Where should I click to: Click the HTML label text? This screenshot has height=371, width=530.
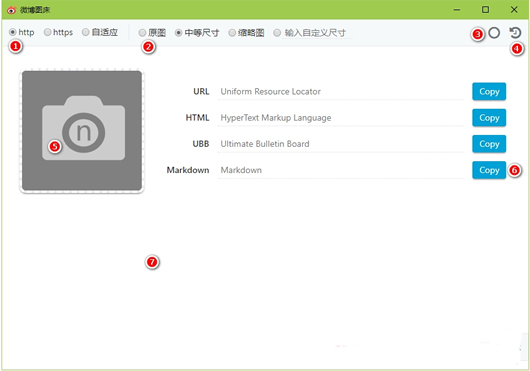[x=197, y=118]
